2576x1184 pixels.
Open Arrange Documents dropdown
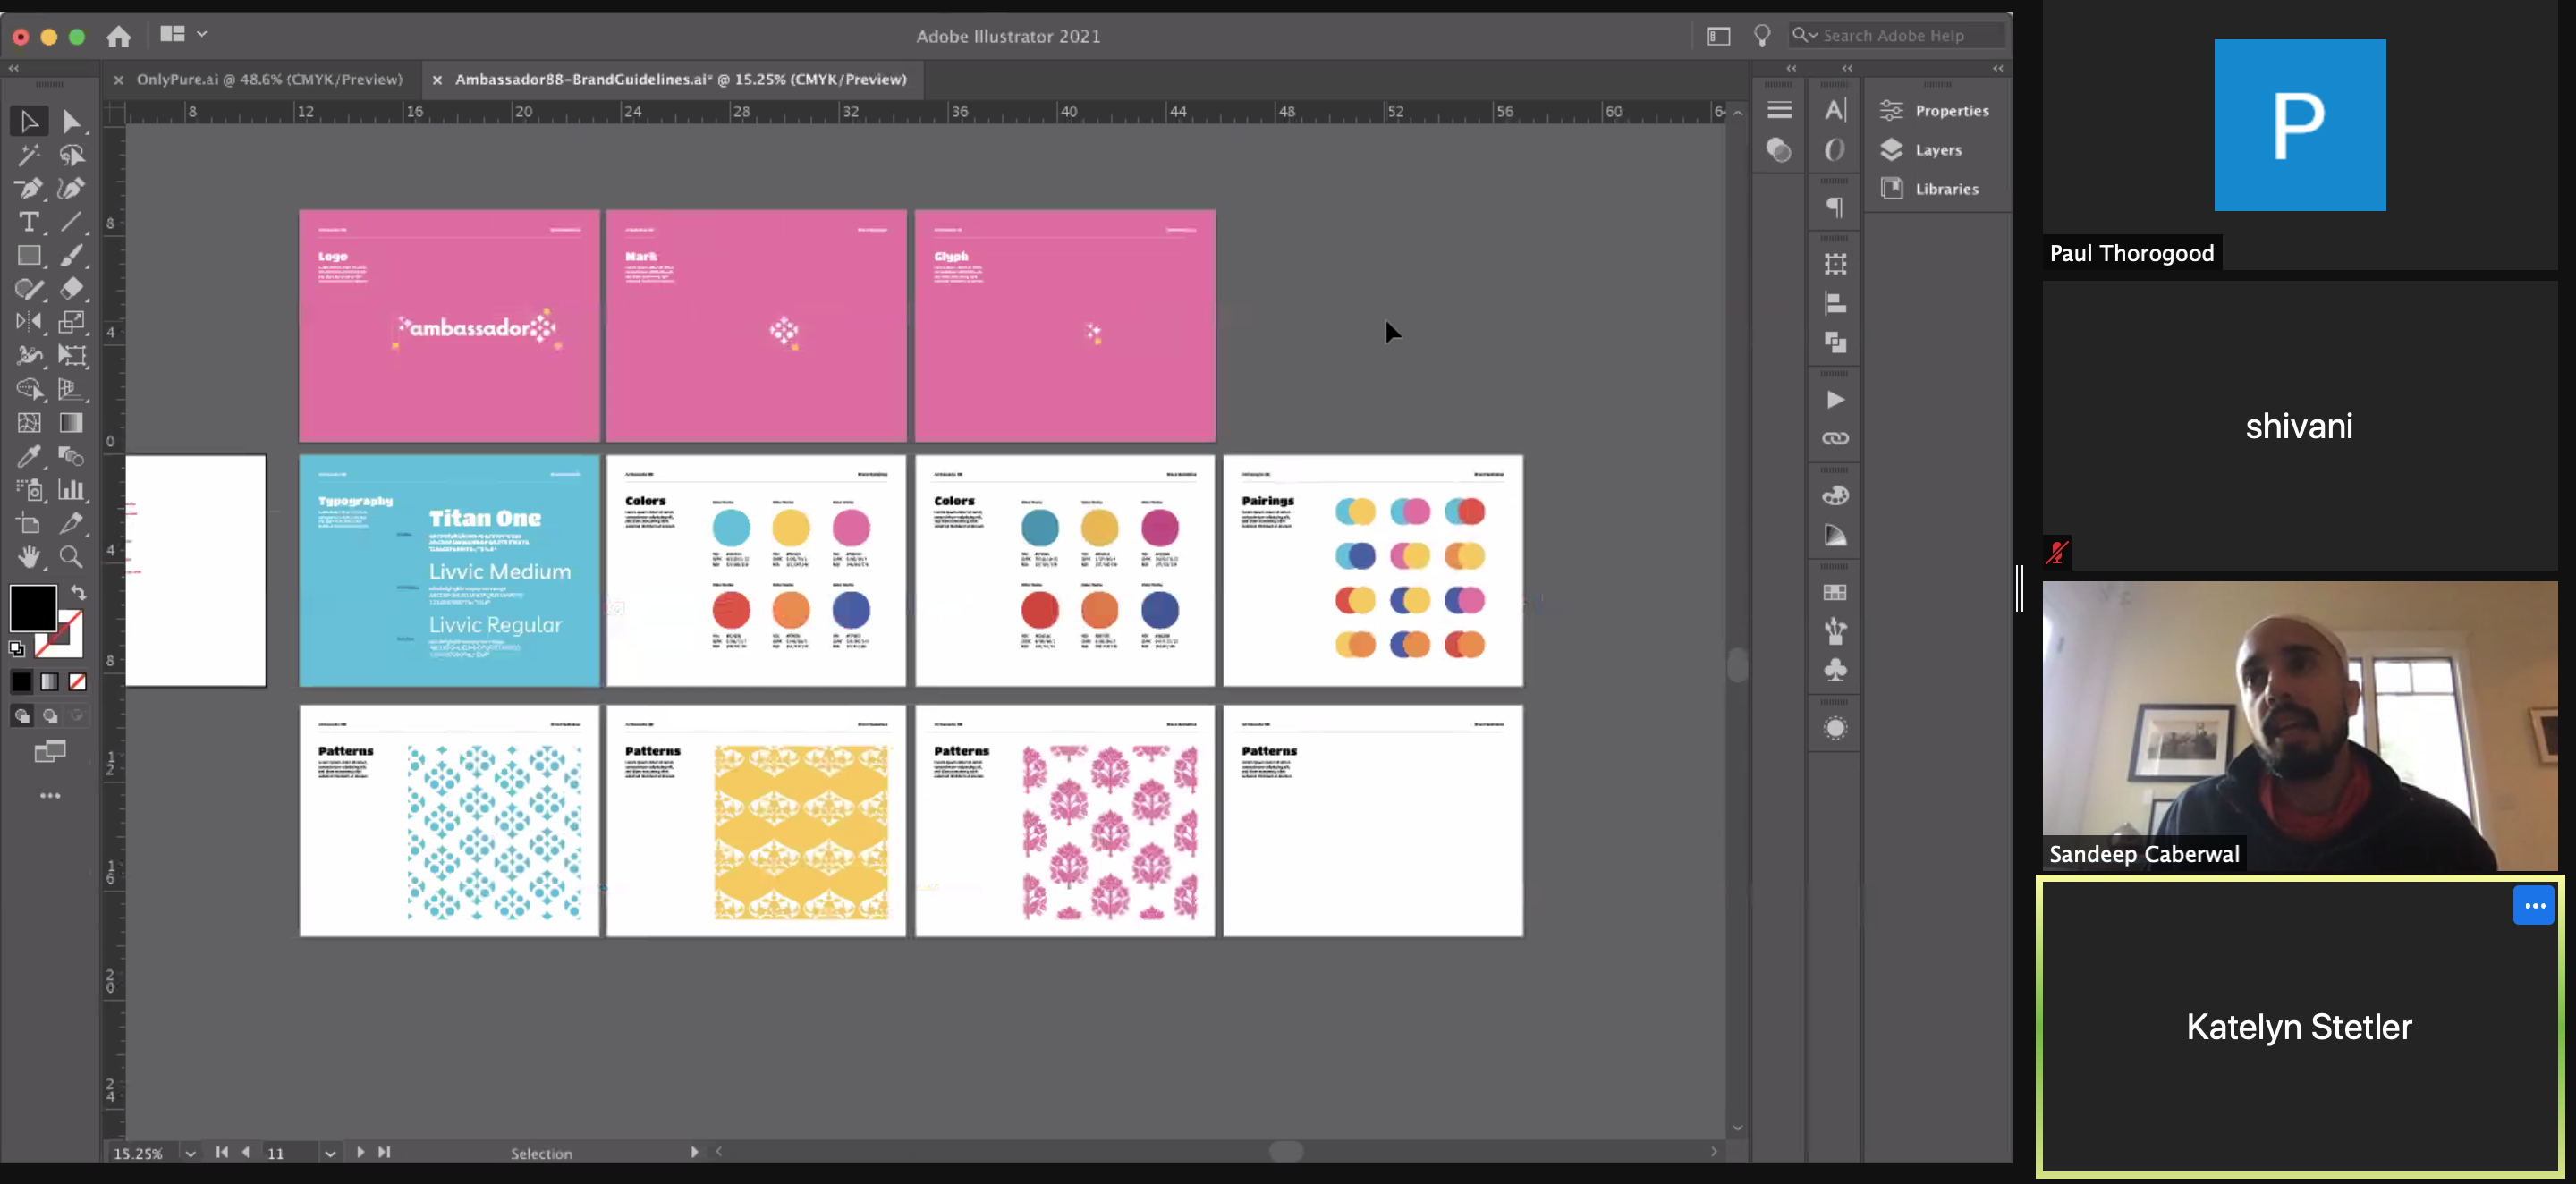point(202,34)
